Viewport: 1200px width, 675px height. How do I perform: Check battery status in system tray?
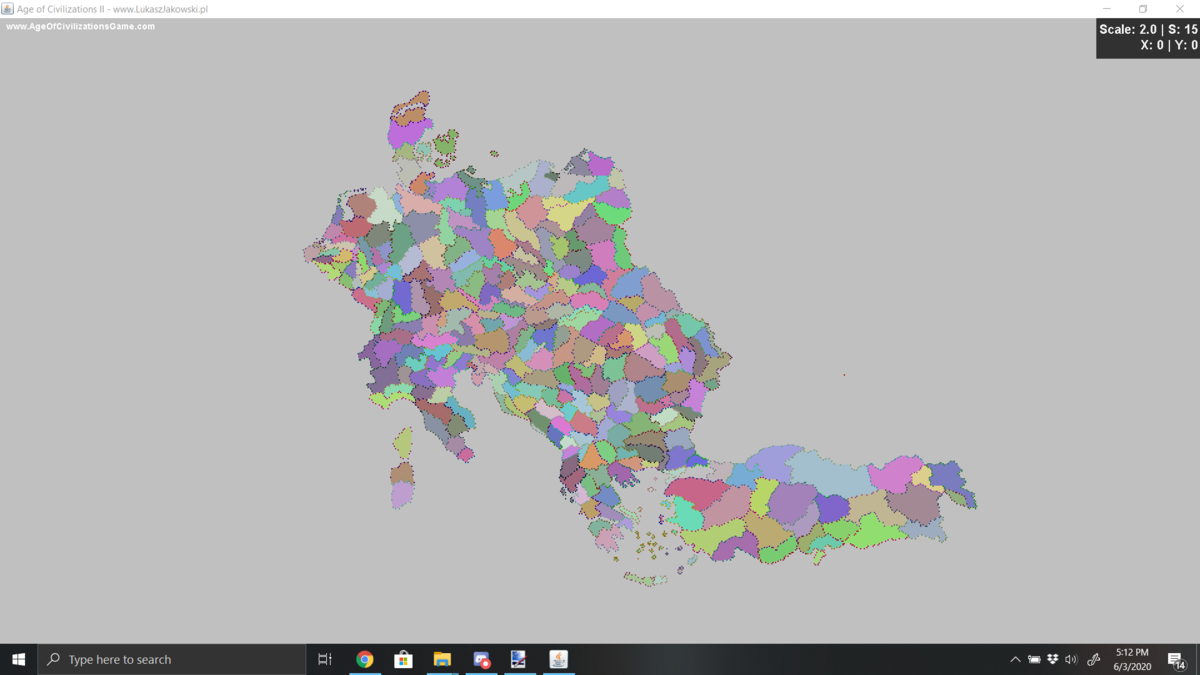(1034, 659)
